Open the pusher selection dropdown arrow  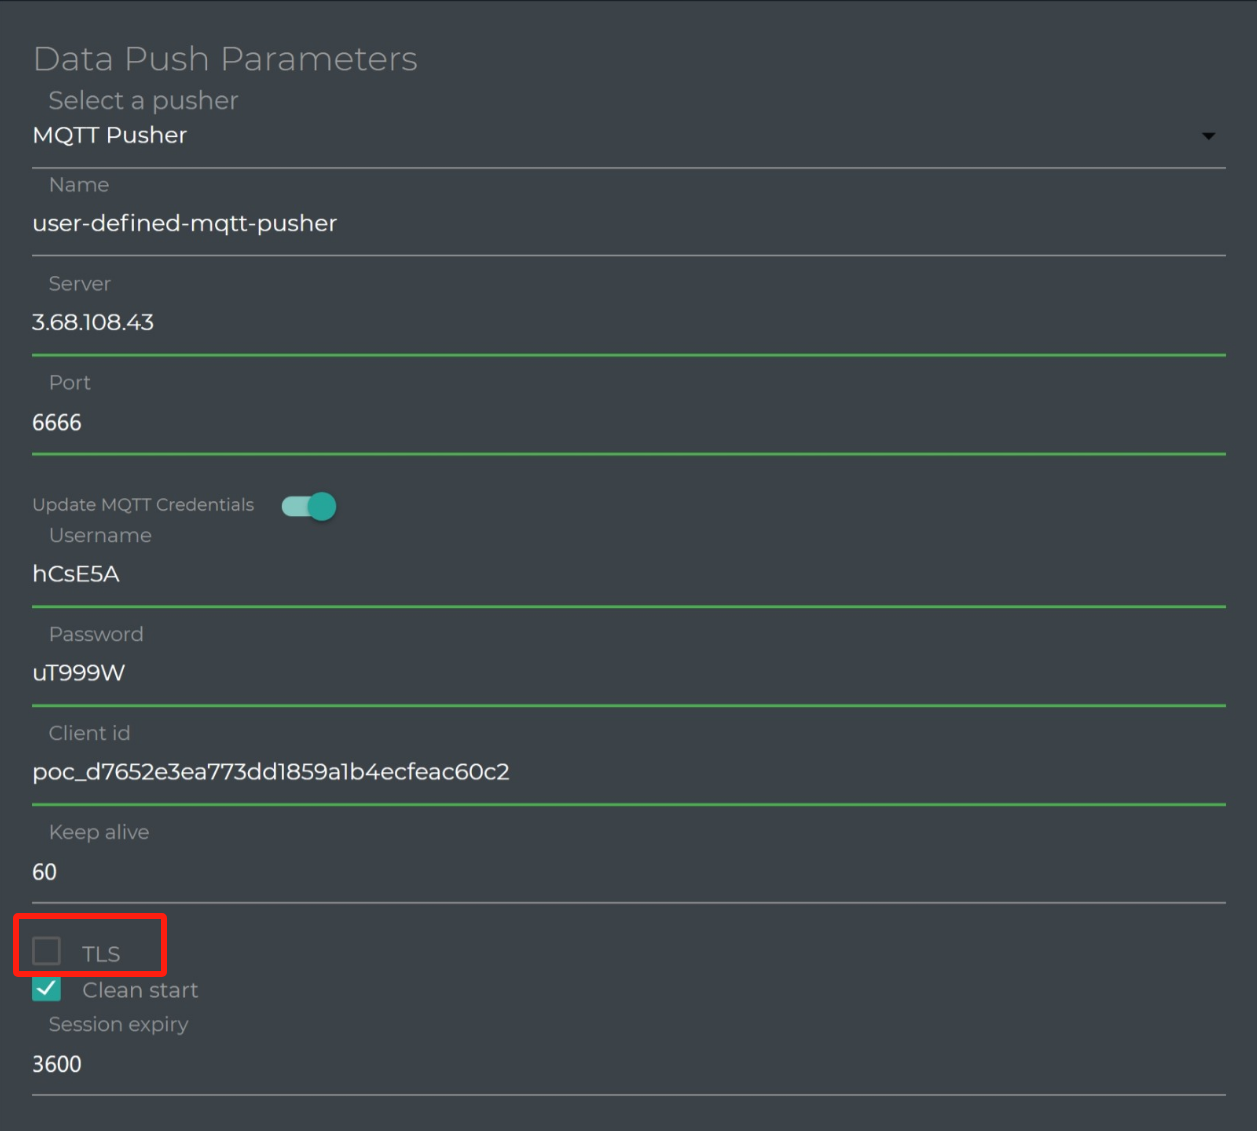pos(1208,136)
